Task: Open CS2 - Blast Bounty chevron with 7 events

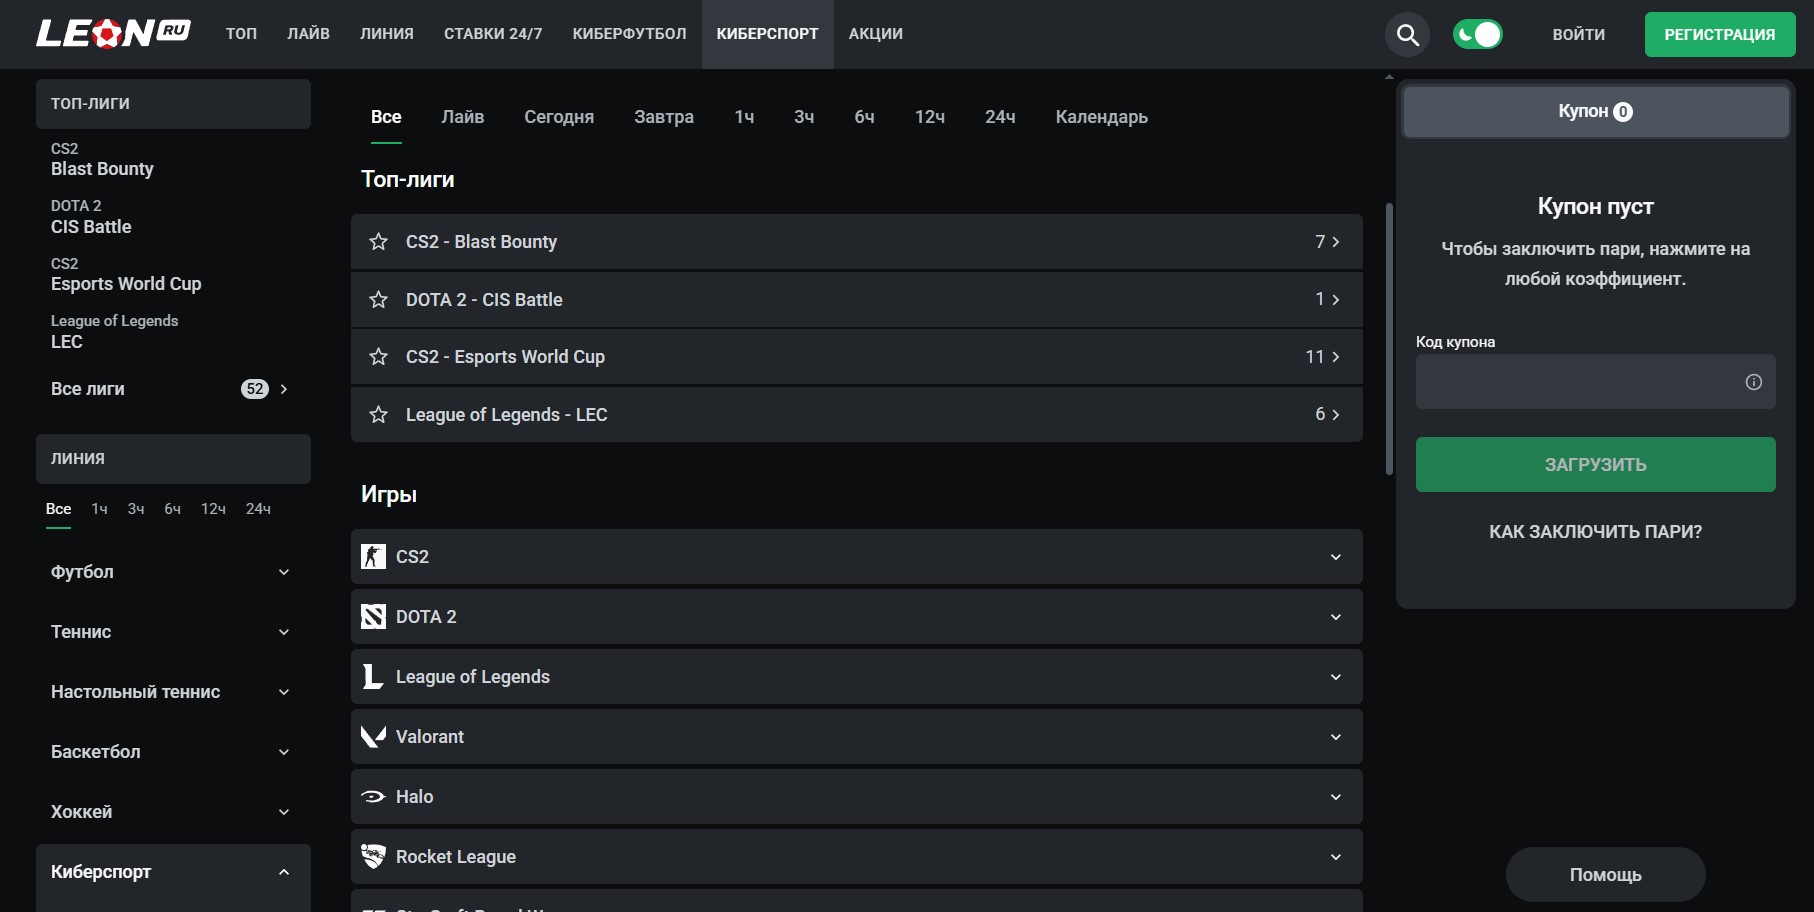Action: coord(1335,242)
